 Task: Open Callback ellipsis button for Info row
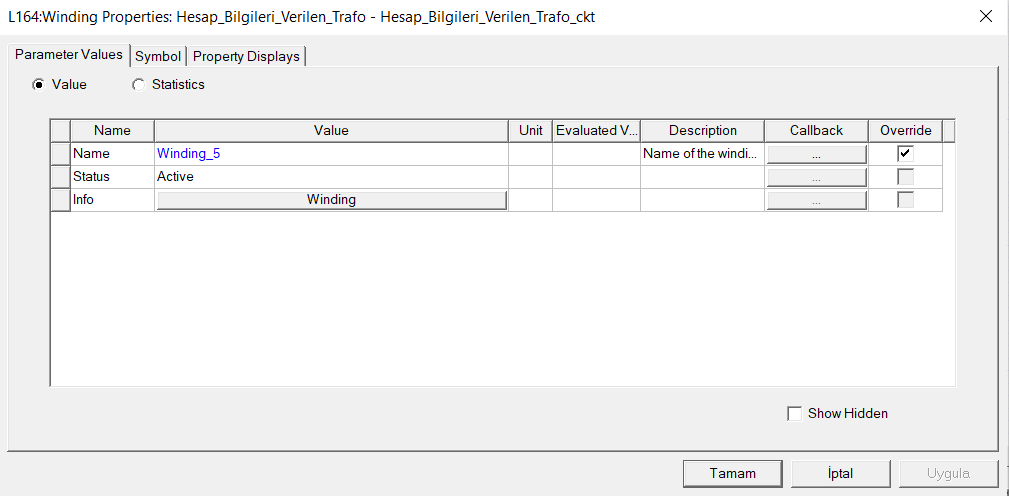point(816,200)
